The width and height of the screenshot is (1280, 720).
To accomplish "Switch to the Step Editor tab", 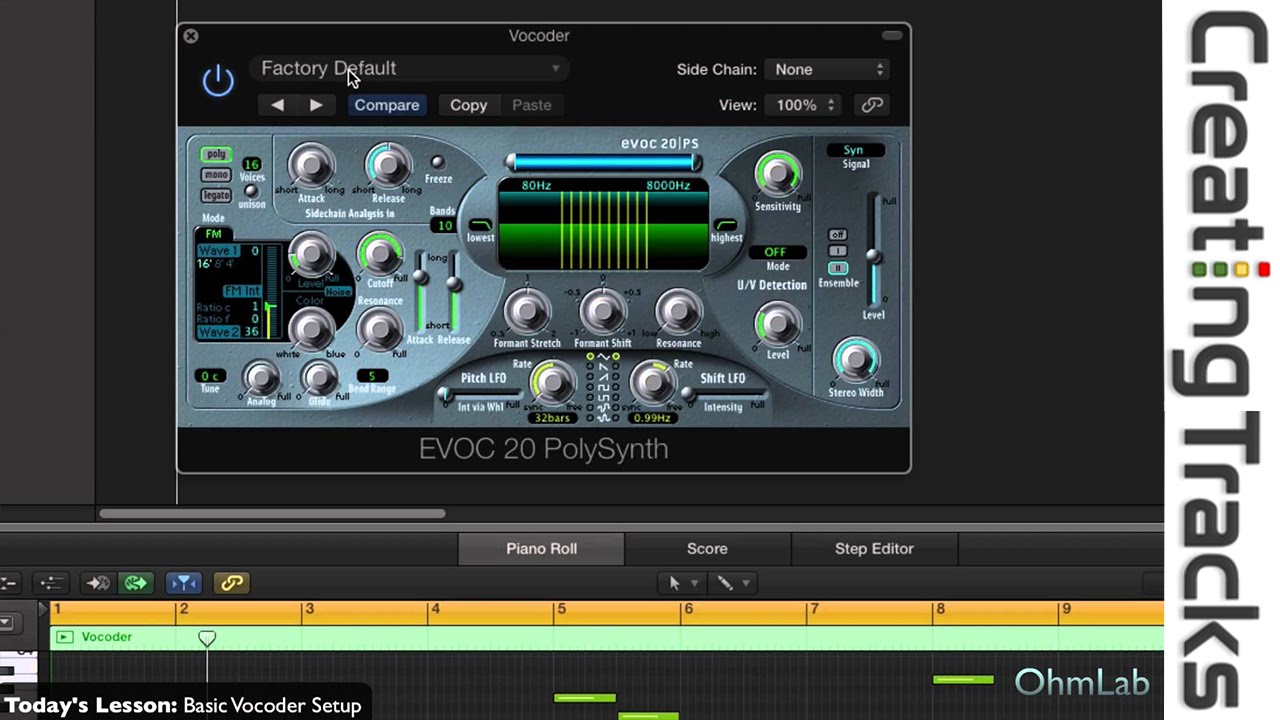I will point(874,548).
